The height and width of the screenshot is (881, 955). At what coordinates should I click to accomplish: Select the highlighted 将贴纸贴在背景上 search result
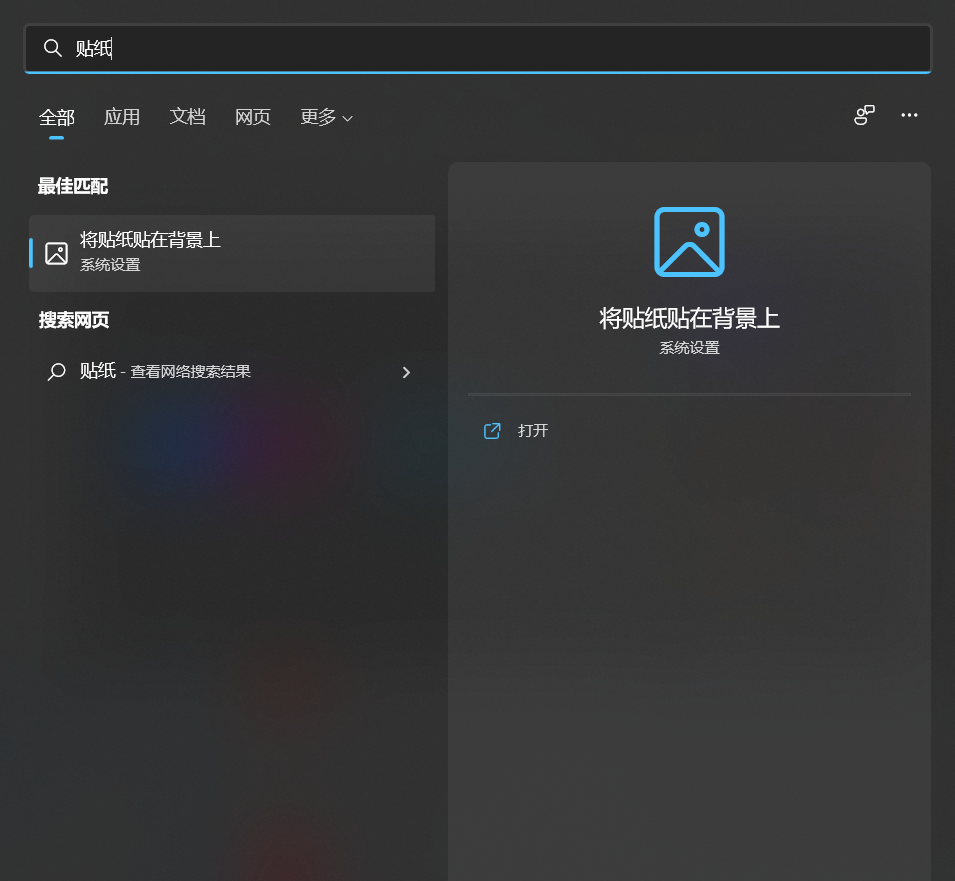tap(232, 252)
